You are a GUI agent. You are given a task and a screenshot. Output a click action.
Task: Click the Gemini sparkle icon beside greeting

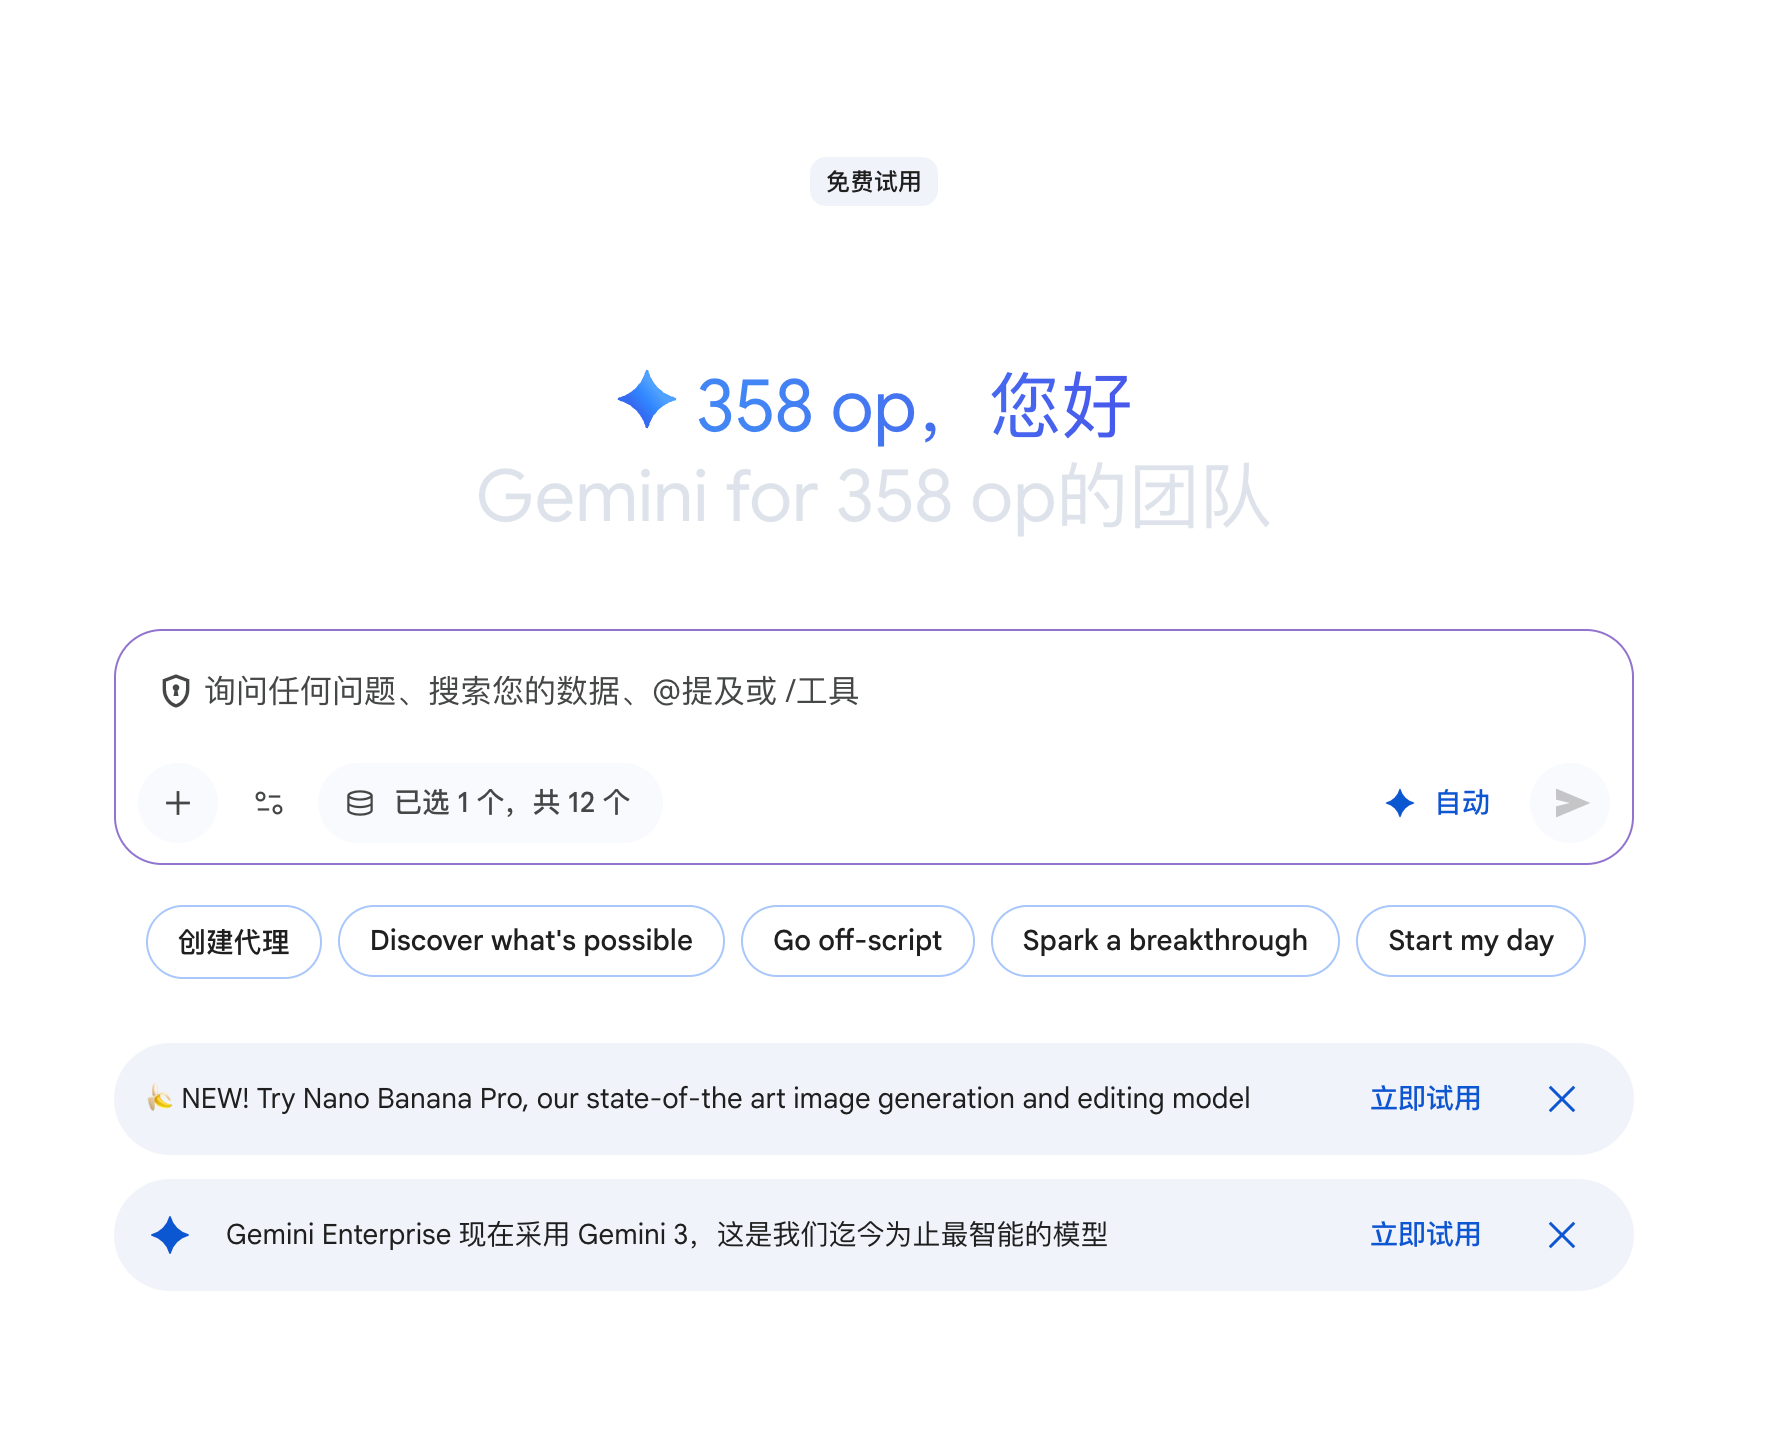(x=647, y=399)
